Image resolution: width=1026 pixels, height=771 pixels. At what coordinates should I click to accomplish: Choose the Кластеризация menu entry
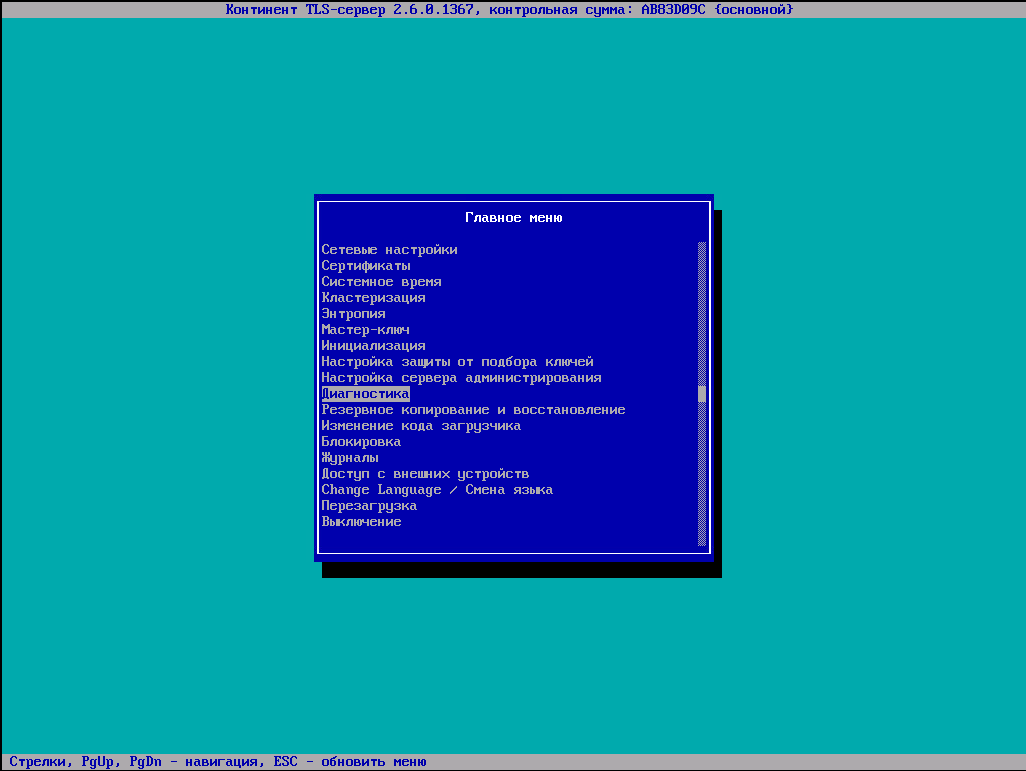(x=374, y=298)
